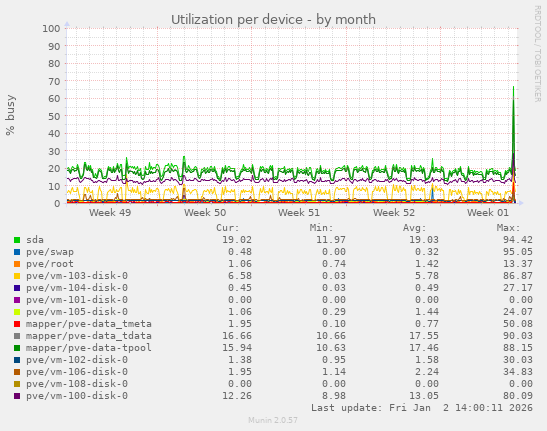
Task: Click the 'Week 51' x-axis label
Action: point(299,213)
